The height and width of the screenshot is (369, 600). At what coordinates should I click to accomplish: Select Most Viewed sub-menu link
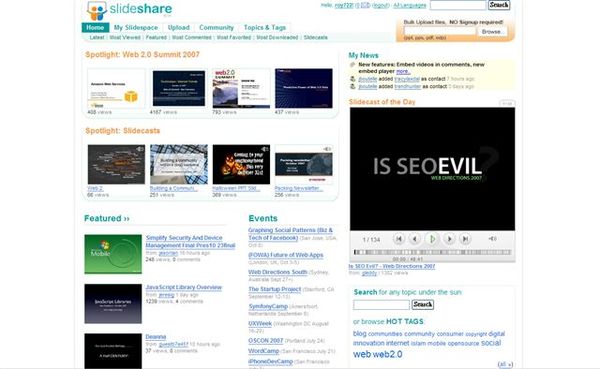tap(125, 38)
